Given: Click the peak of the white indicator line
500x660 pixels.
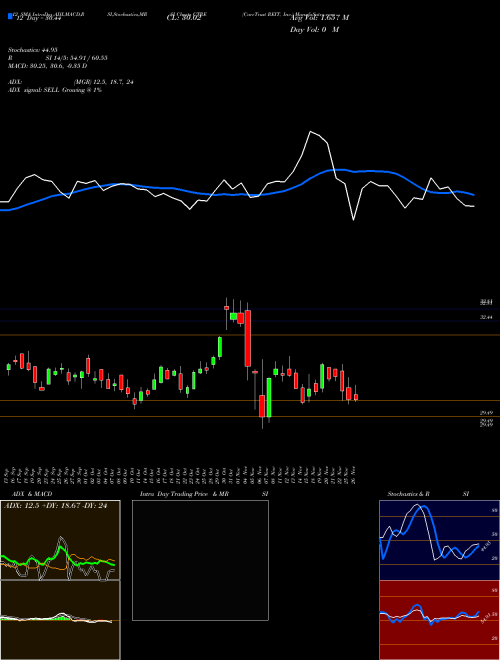Looking at the screenshot, I should point(311,132).
